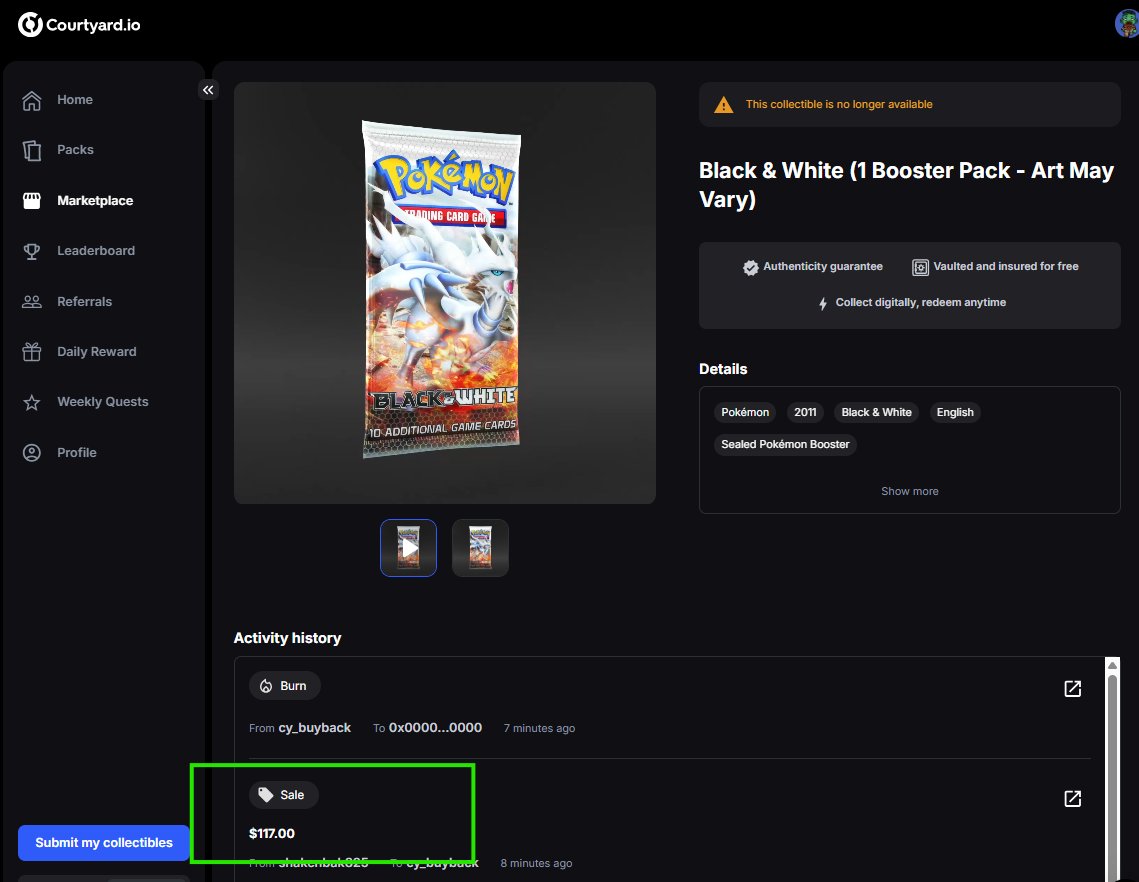Click the Authenticity guarantee badge icon
1139x882 pixels.
(x=750, y=267)
